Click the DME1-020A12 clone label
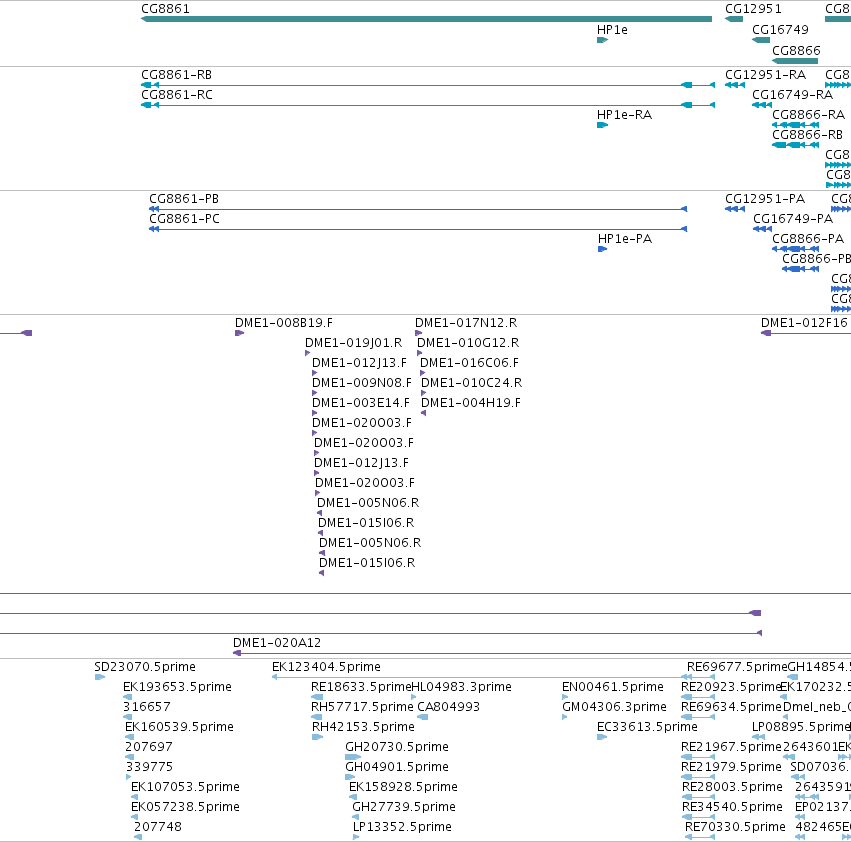 pos(277,642)
